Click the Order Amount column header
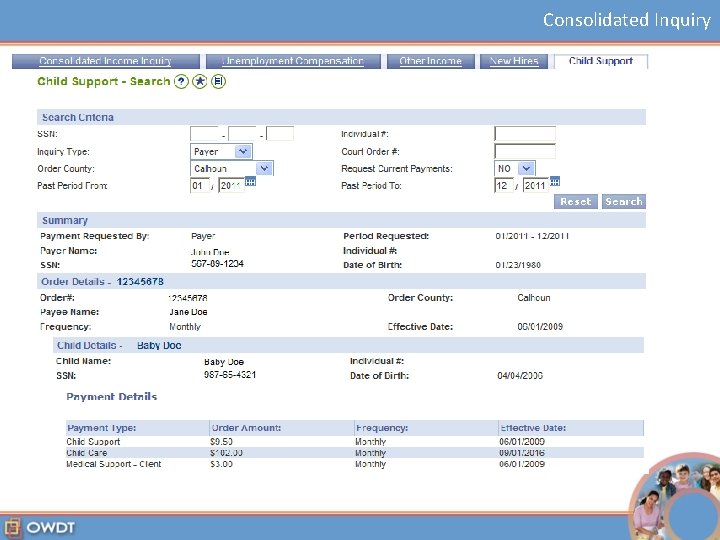 coord(281,428)
